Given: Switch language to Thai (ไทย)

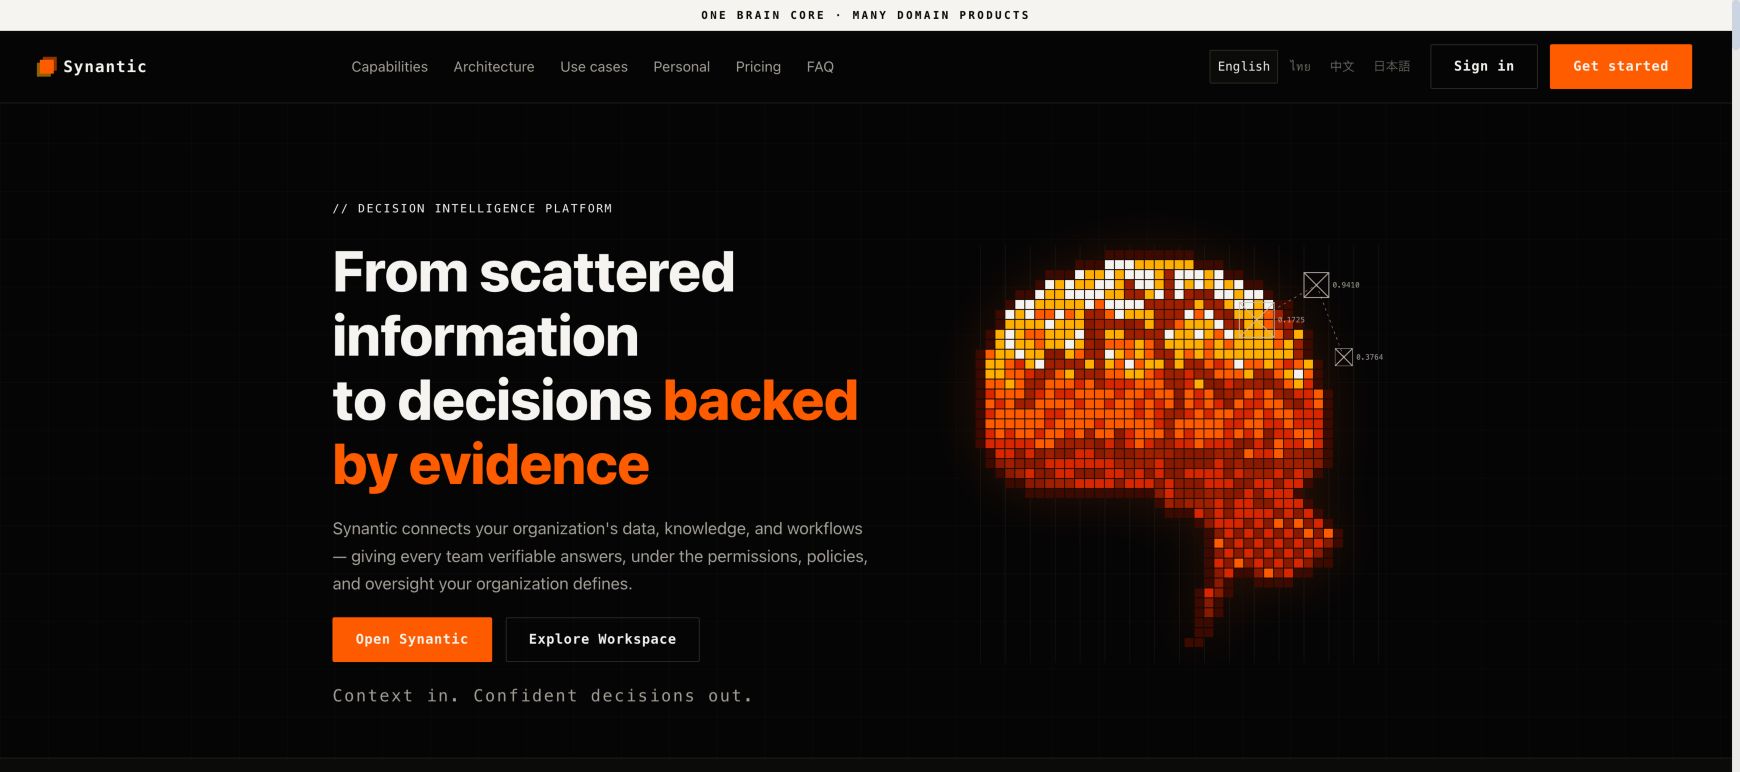Looking at the screenshot, I should (1300, 66).
